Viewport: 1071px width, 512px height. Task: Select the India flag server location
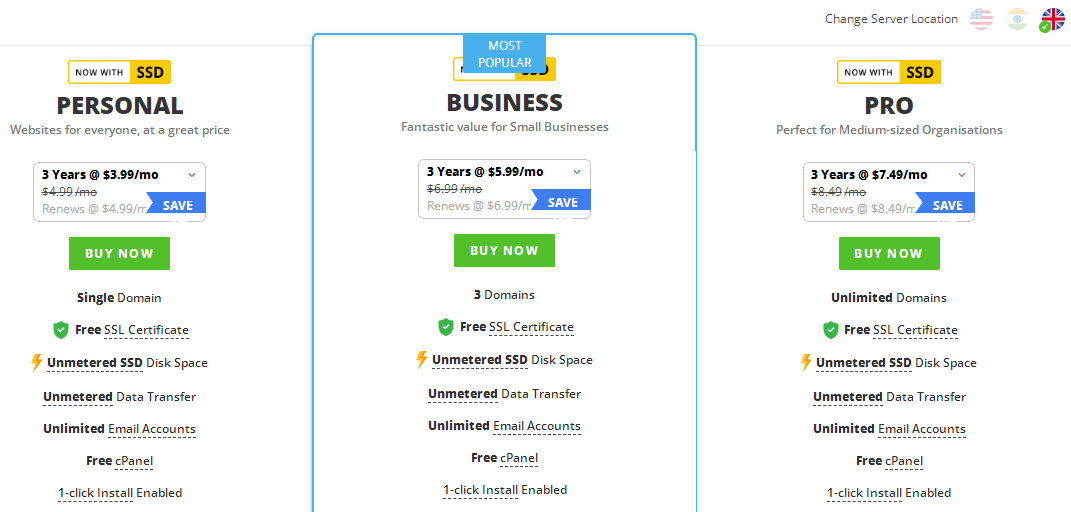pos(1018,19)
